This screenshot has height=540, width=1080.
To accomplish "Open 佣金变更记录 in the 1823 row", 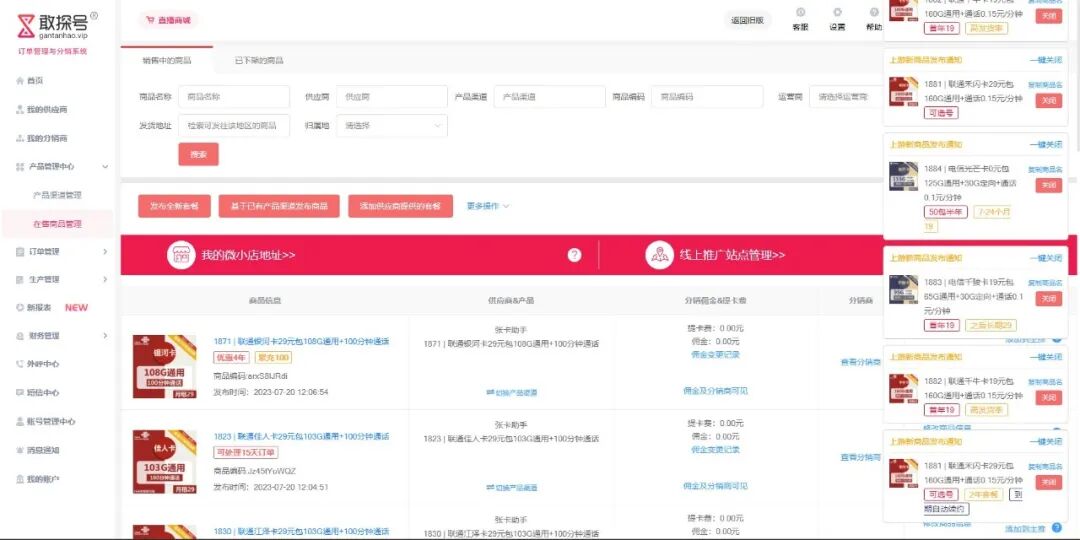I will pyautogui.click(x=715, y=450).
